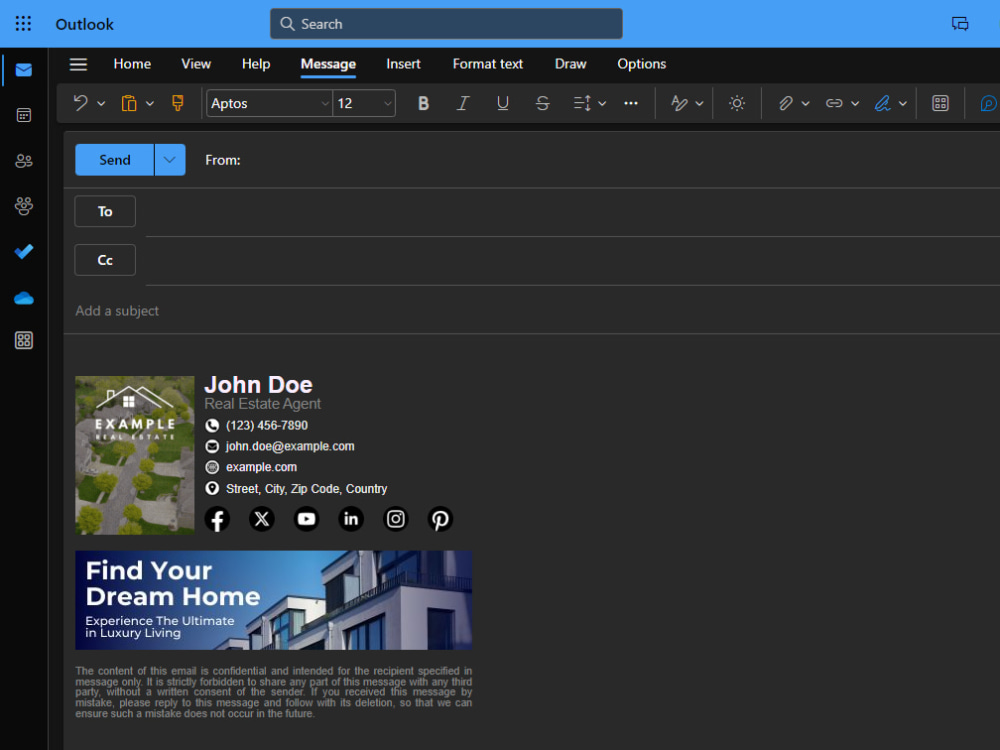The height and width of the screenshot is (750, 1000).
Task: Expand the Link dropdown arrow
Action: click(x=855, y=104)
